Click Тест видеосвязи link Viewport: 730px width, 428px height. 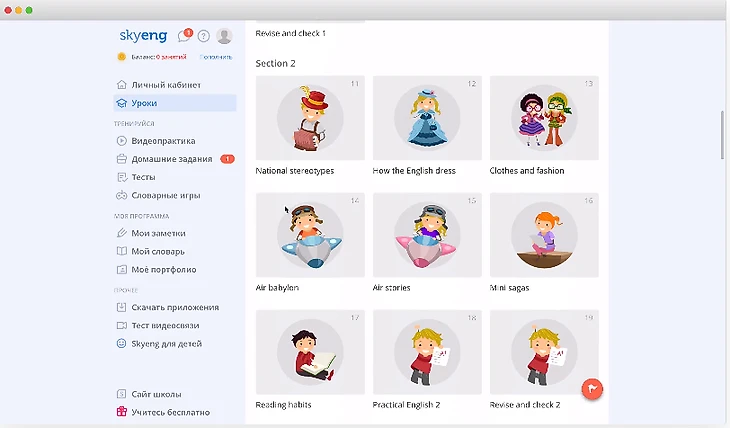165,325
